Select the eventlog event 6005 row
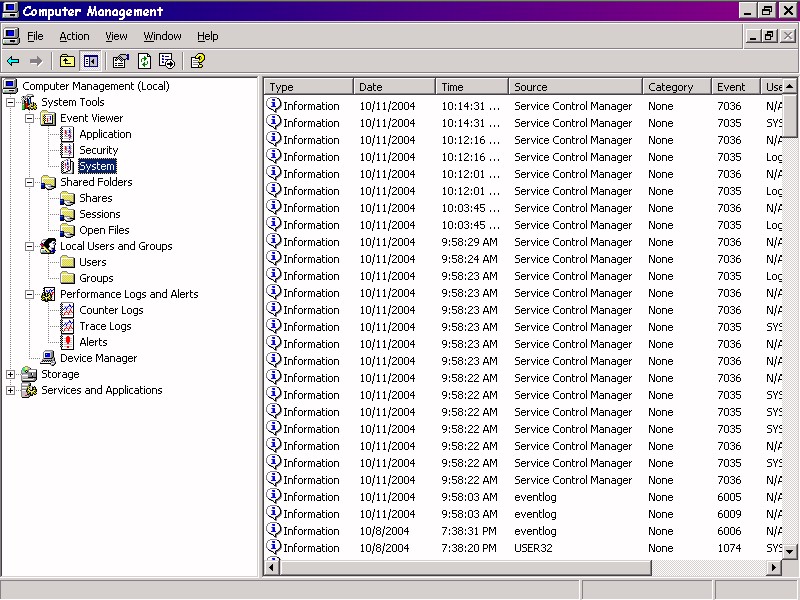The width and height of the screenshot is (800, 600). 524,496
